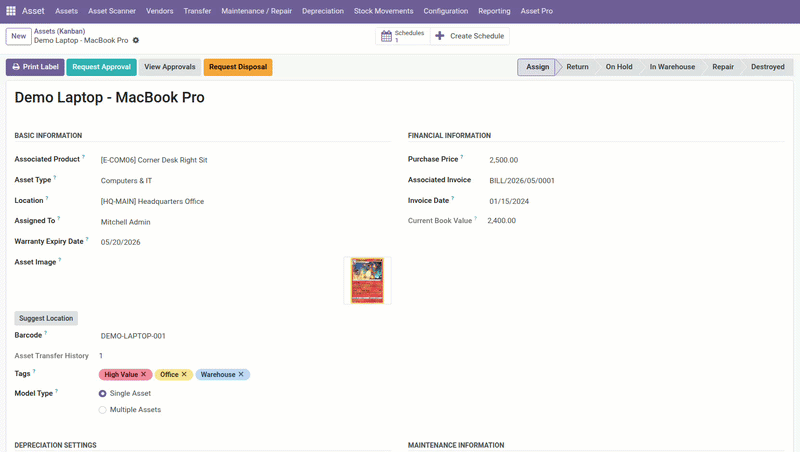Open the Invoice Date 01/15/2024 picker

[x=636, y=202]
